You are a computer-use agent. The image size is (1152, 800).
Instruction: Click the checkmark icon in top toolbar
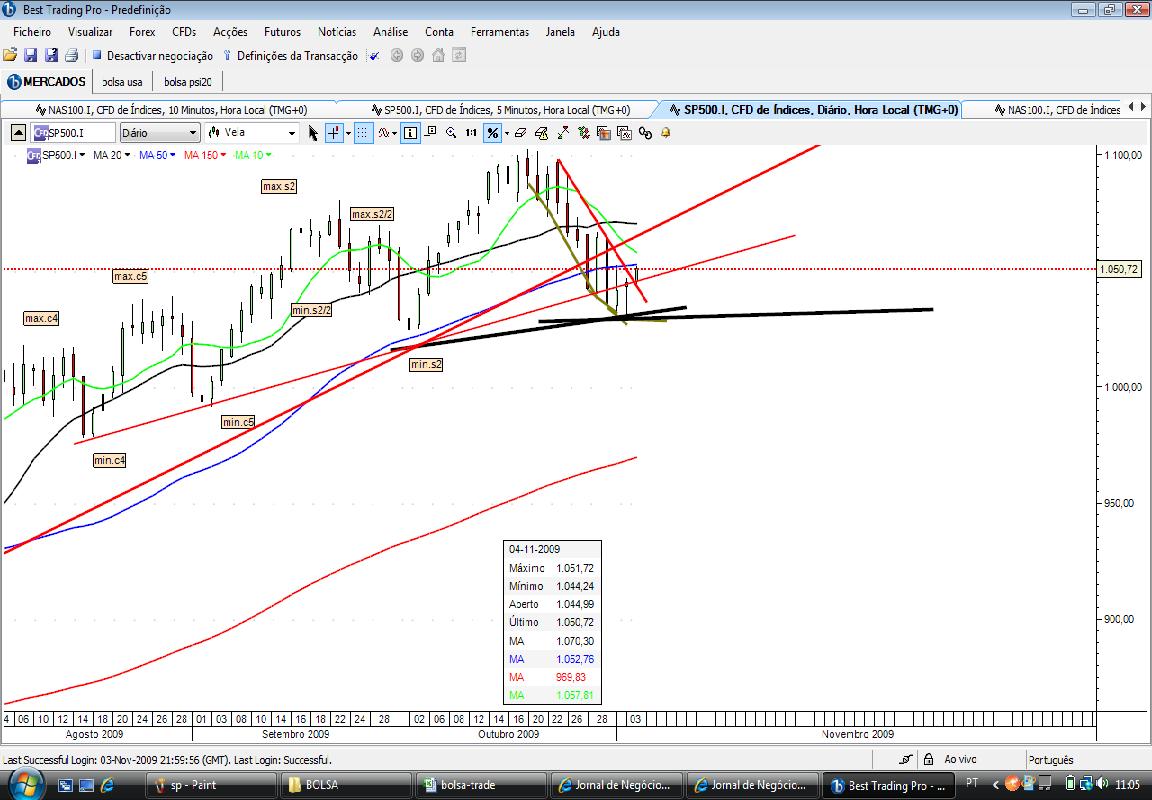[375, 56]
